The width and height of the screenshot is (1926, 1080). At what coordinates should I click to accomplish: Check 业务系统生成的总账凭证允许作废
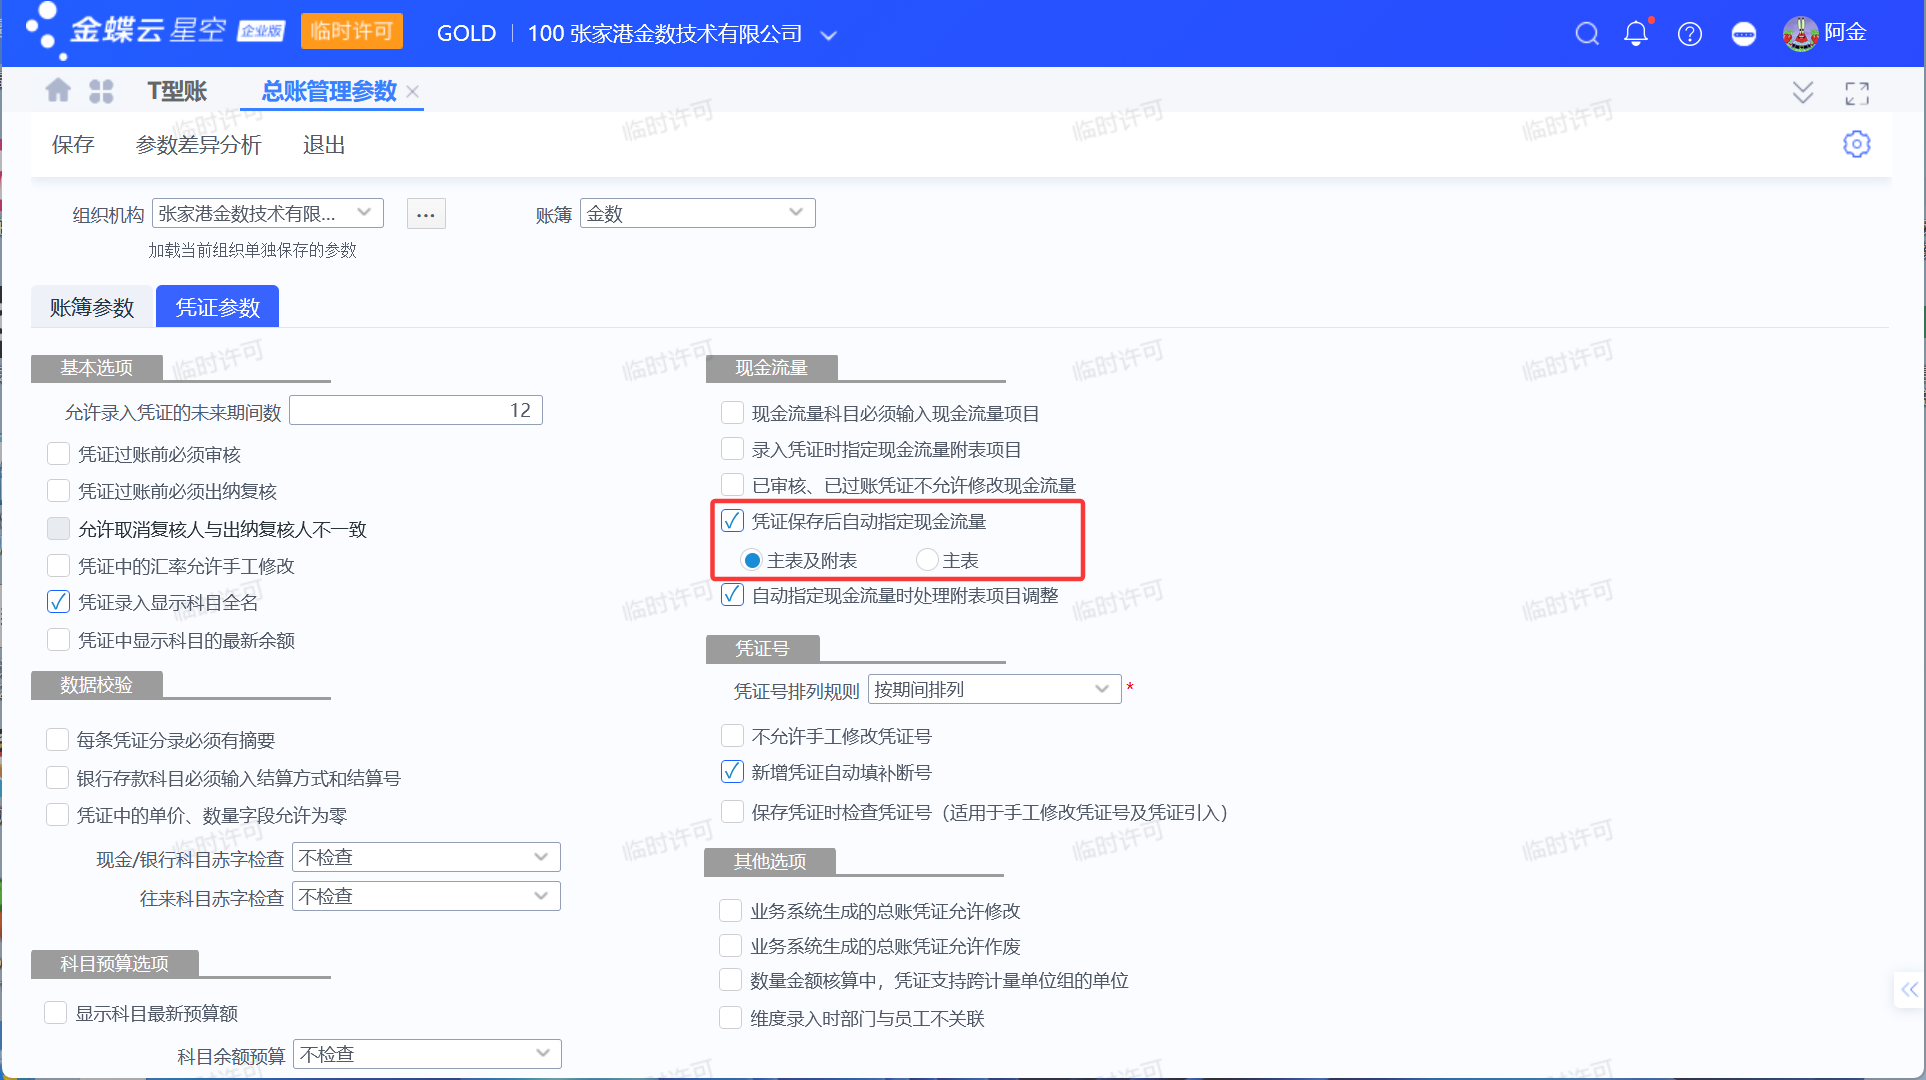point(731,946)
